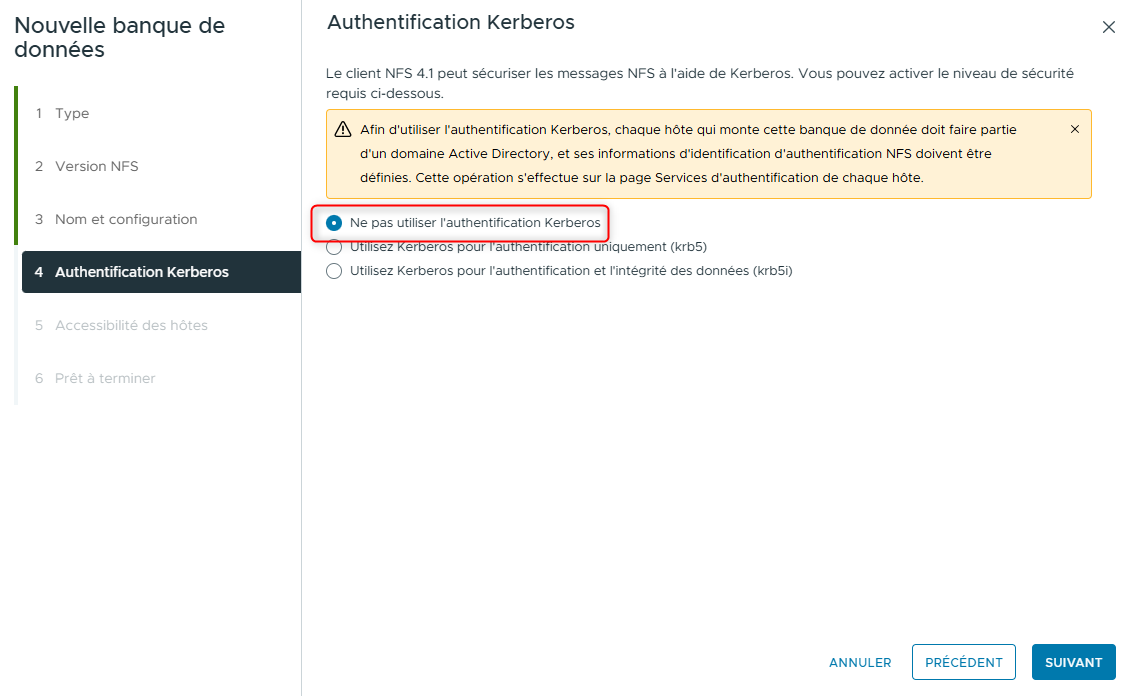Click step 5 Accessibilité des hôtes
The image size is (1131, 696).
coord(131,326)
